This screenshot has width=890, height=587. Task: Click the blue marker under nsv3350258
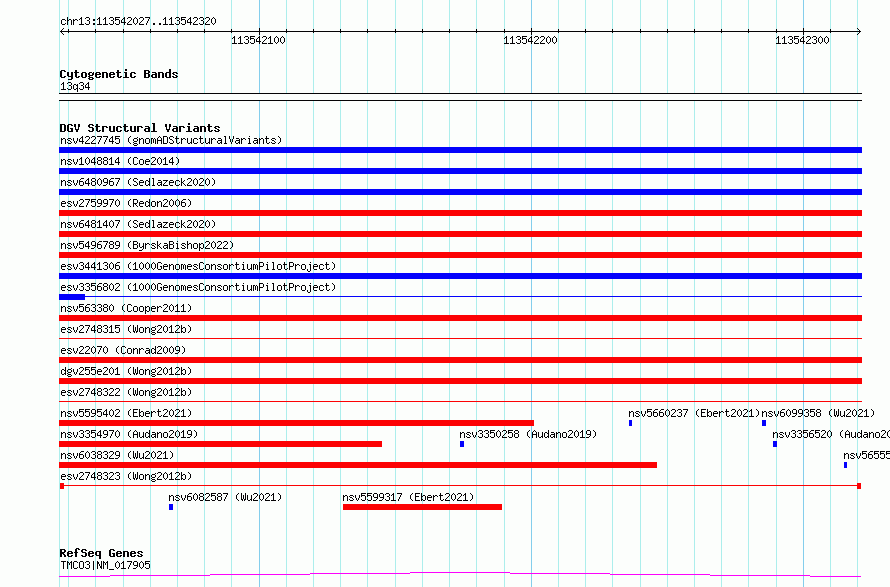coord(462,444)
